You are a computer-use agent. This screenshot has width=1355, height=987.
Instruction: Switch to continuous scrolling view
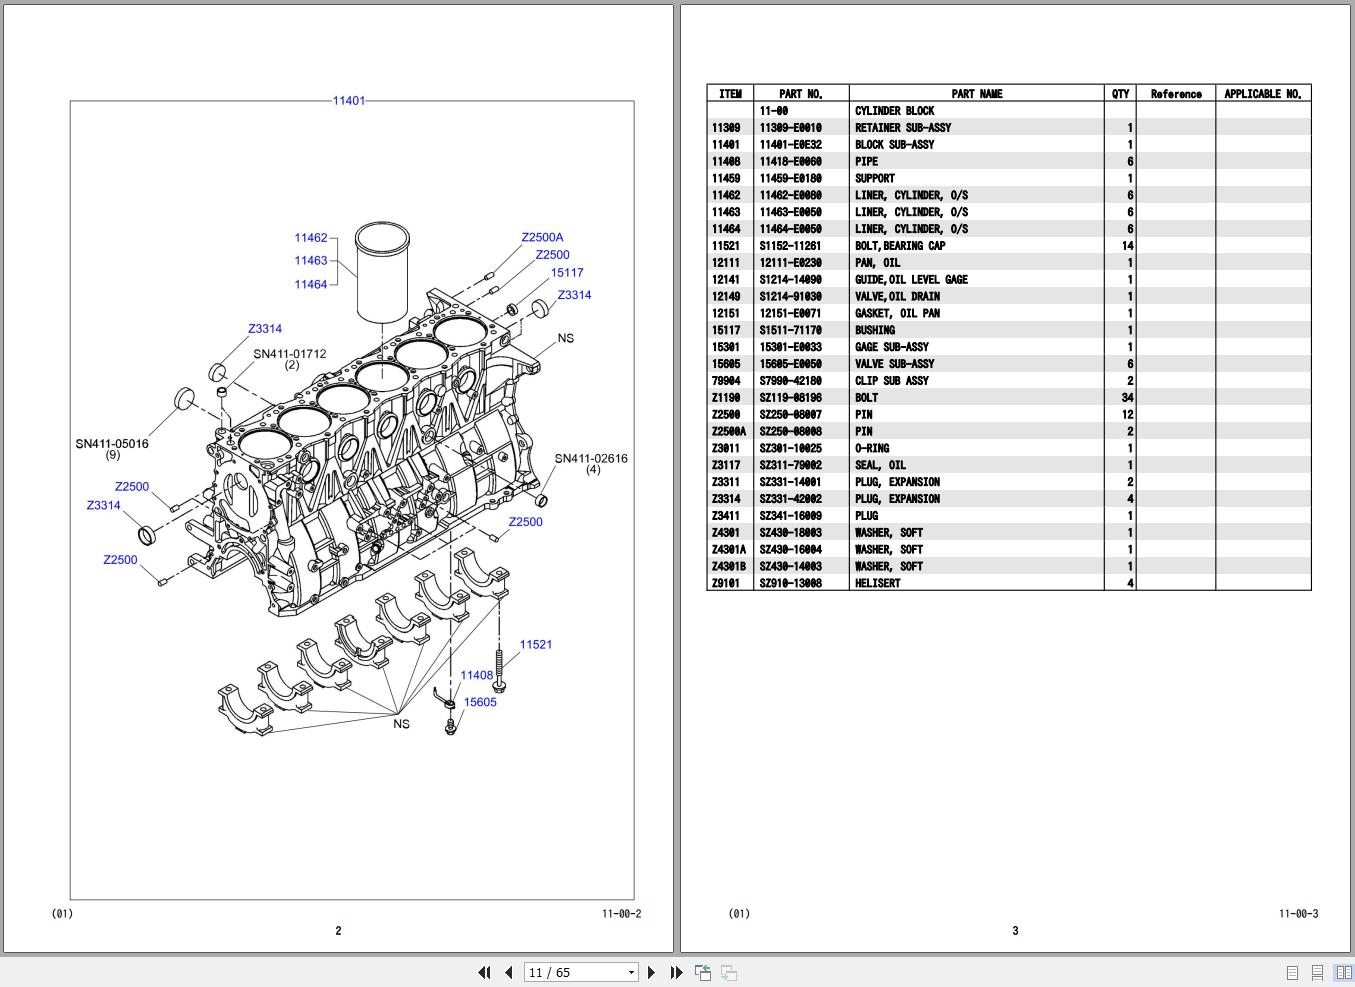1318,972
